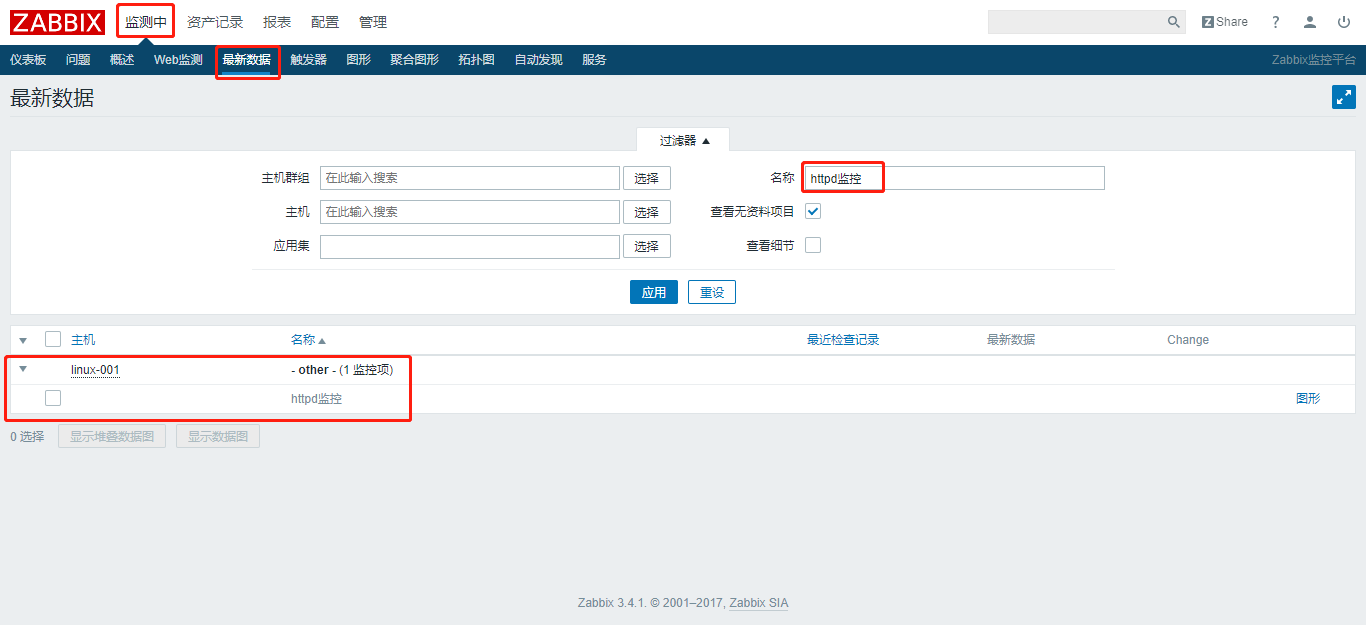The width and height of the screenshot is (1366, 625).
Task: Click the Zabbix监控平台 label
Action: 1314,60
